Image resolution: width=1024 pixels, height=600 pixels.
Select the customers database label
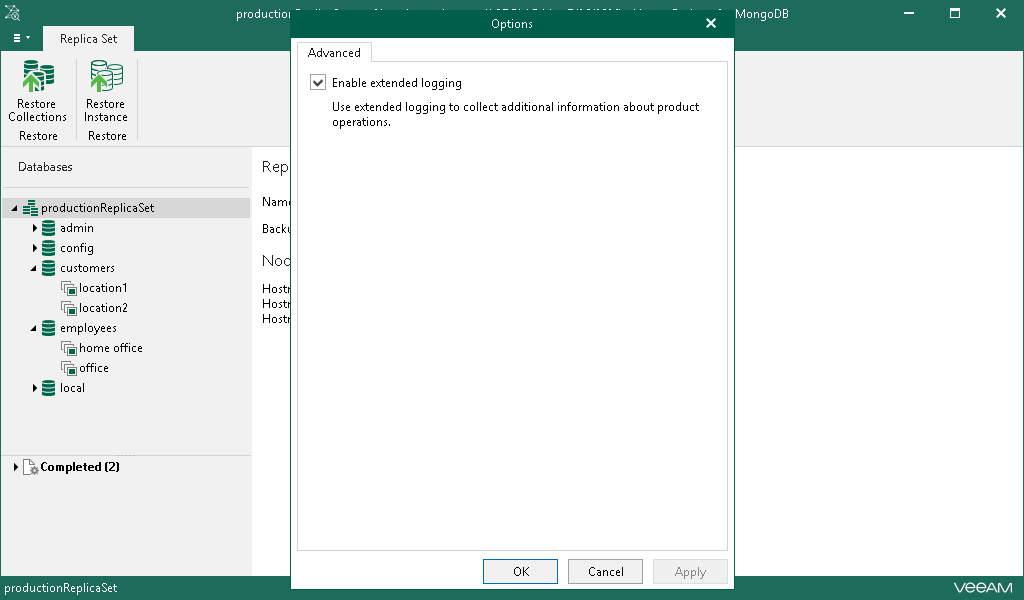[x=88, y=268]
